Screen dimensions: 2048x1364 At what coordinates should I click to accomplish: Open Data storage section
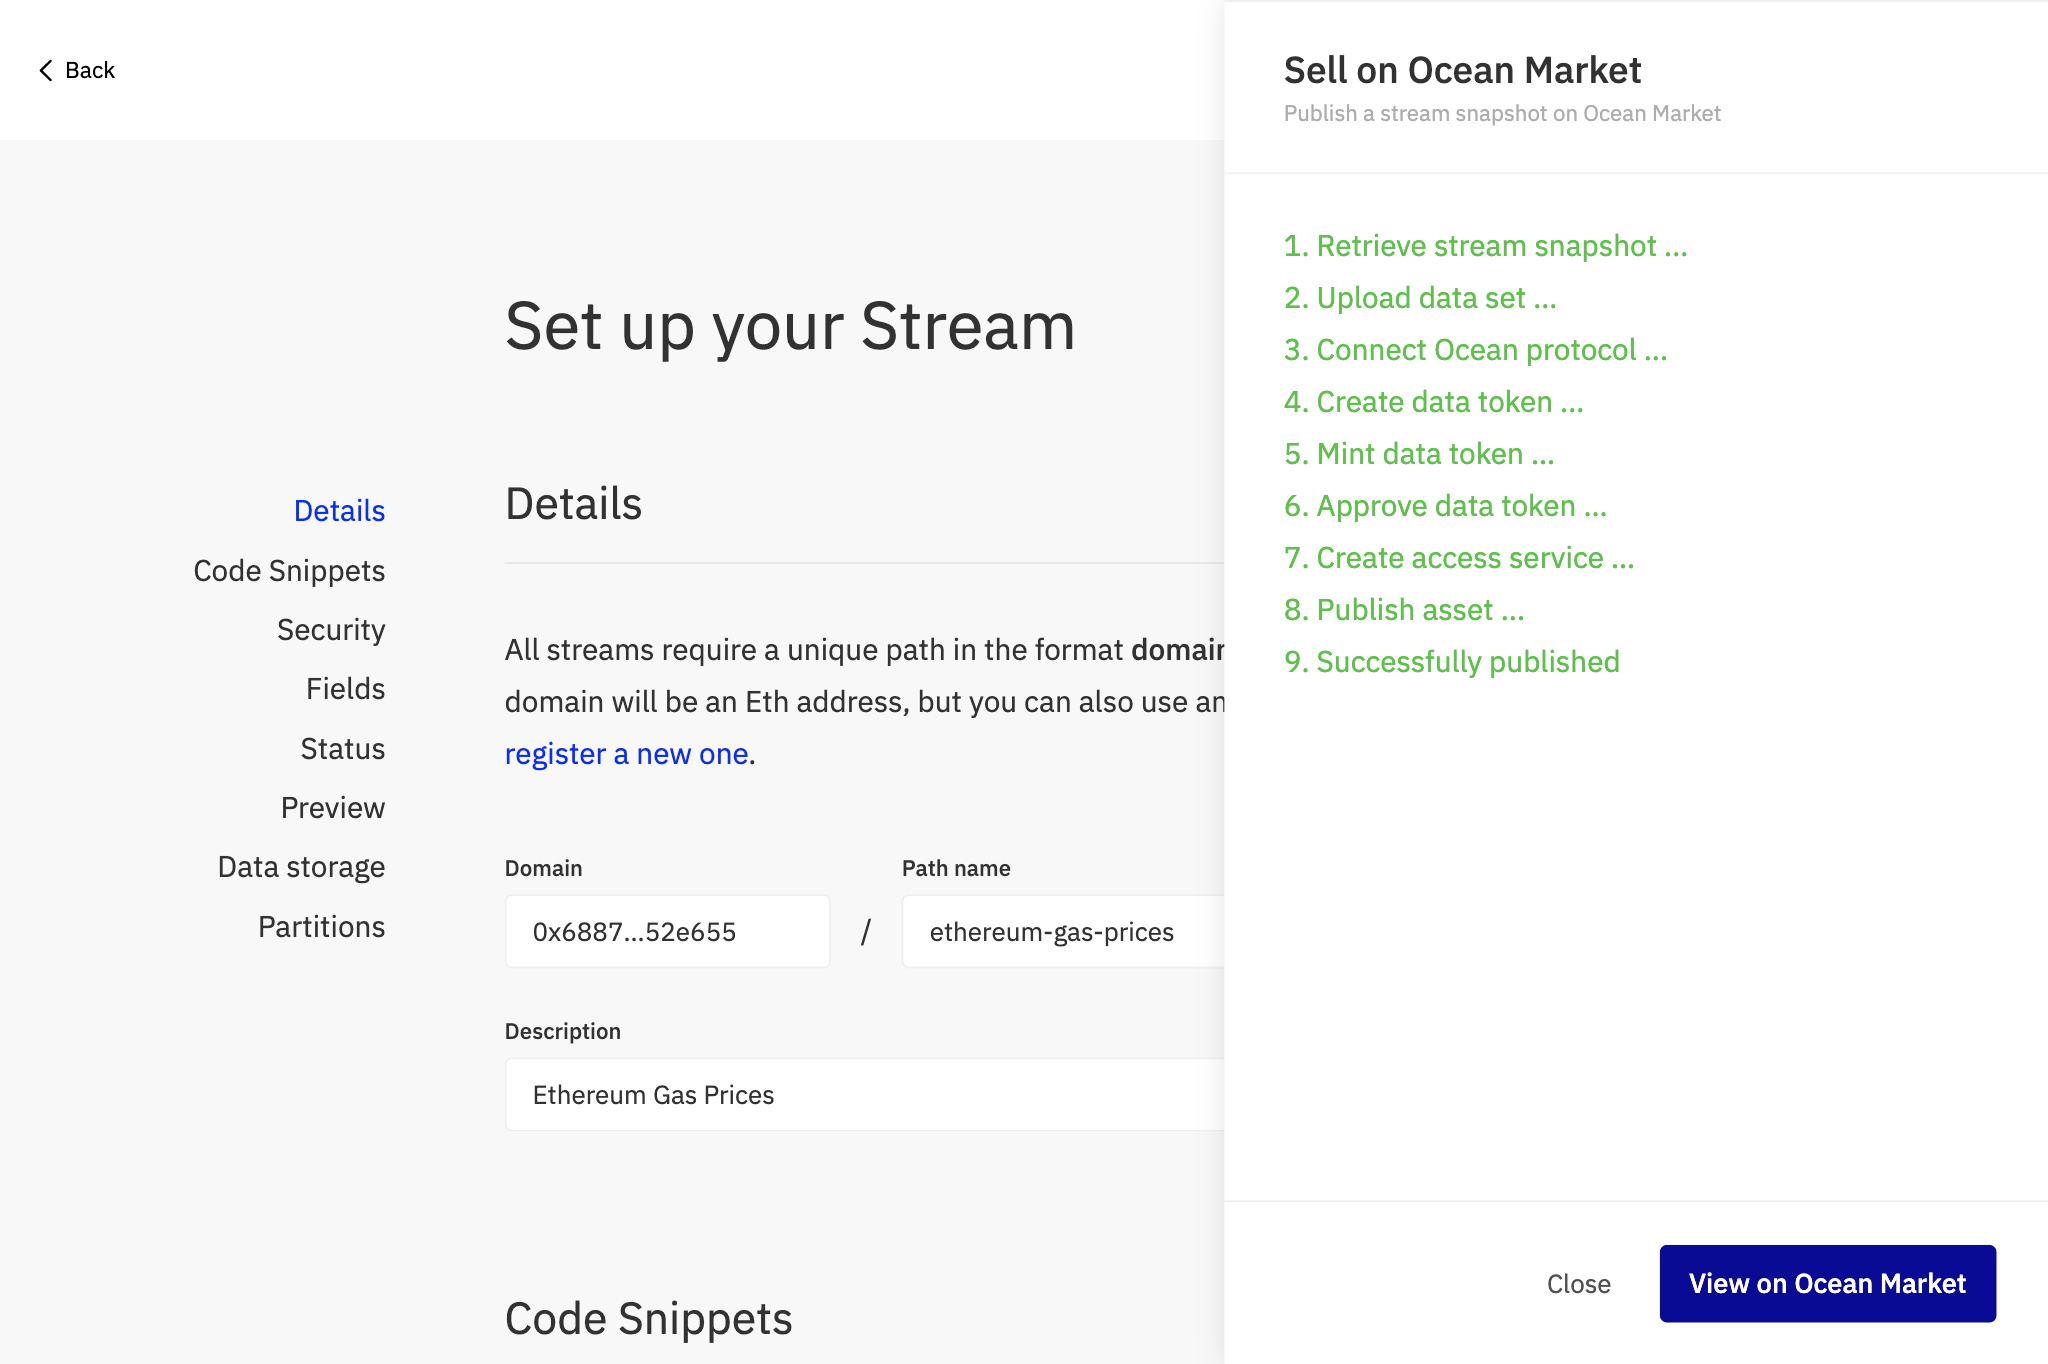click(301, 867)
